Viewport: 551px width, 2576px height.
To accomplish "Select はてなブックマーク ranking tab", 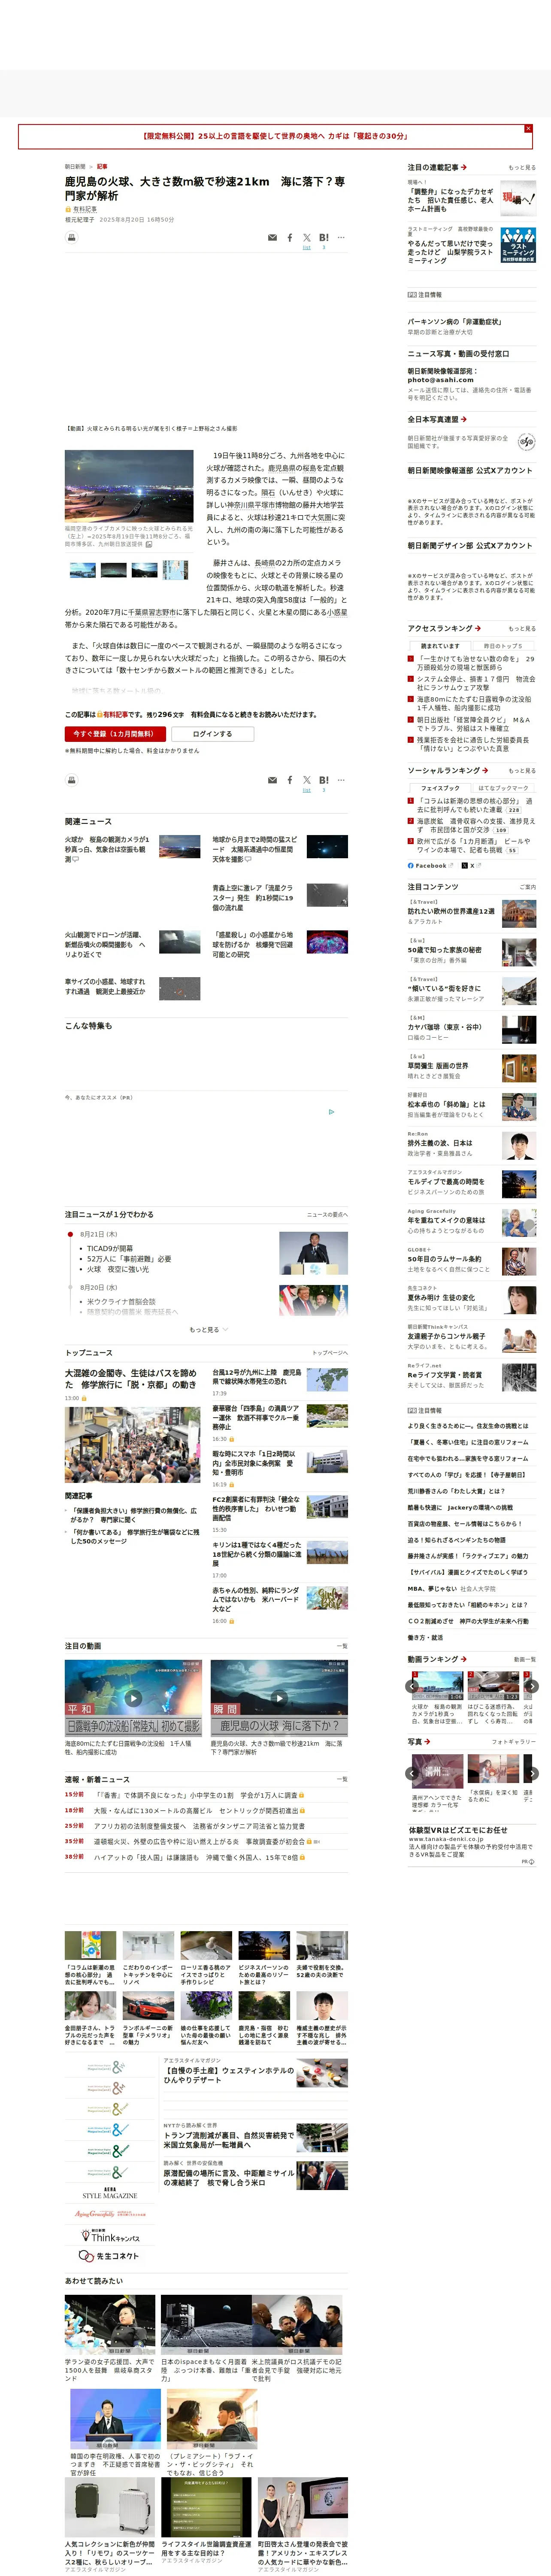I will pos(503,788).
